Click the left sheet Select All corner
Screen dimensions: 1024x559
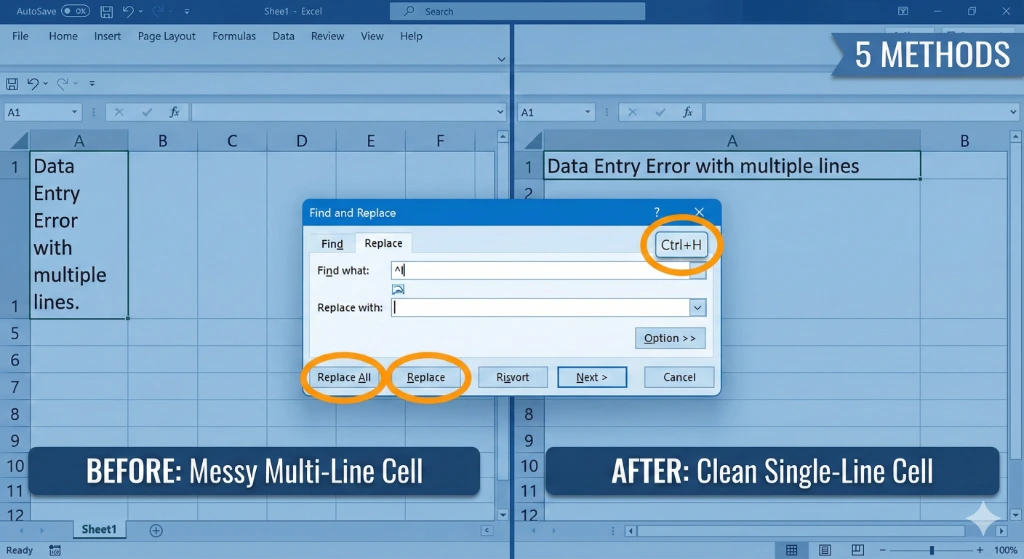pos(18,140)
